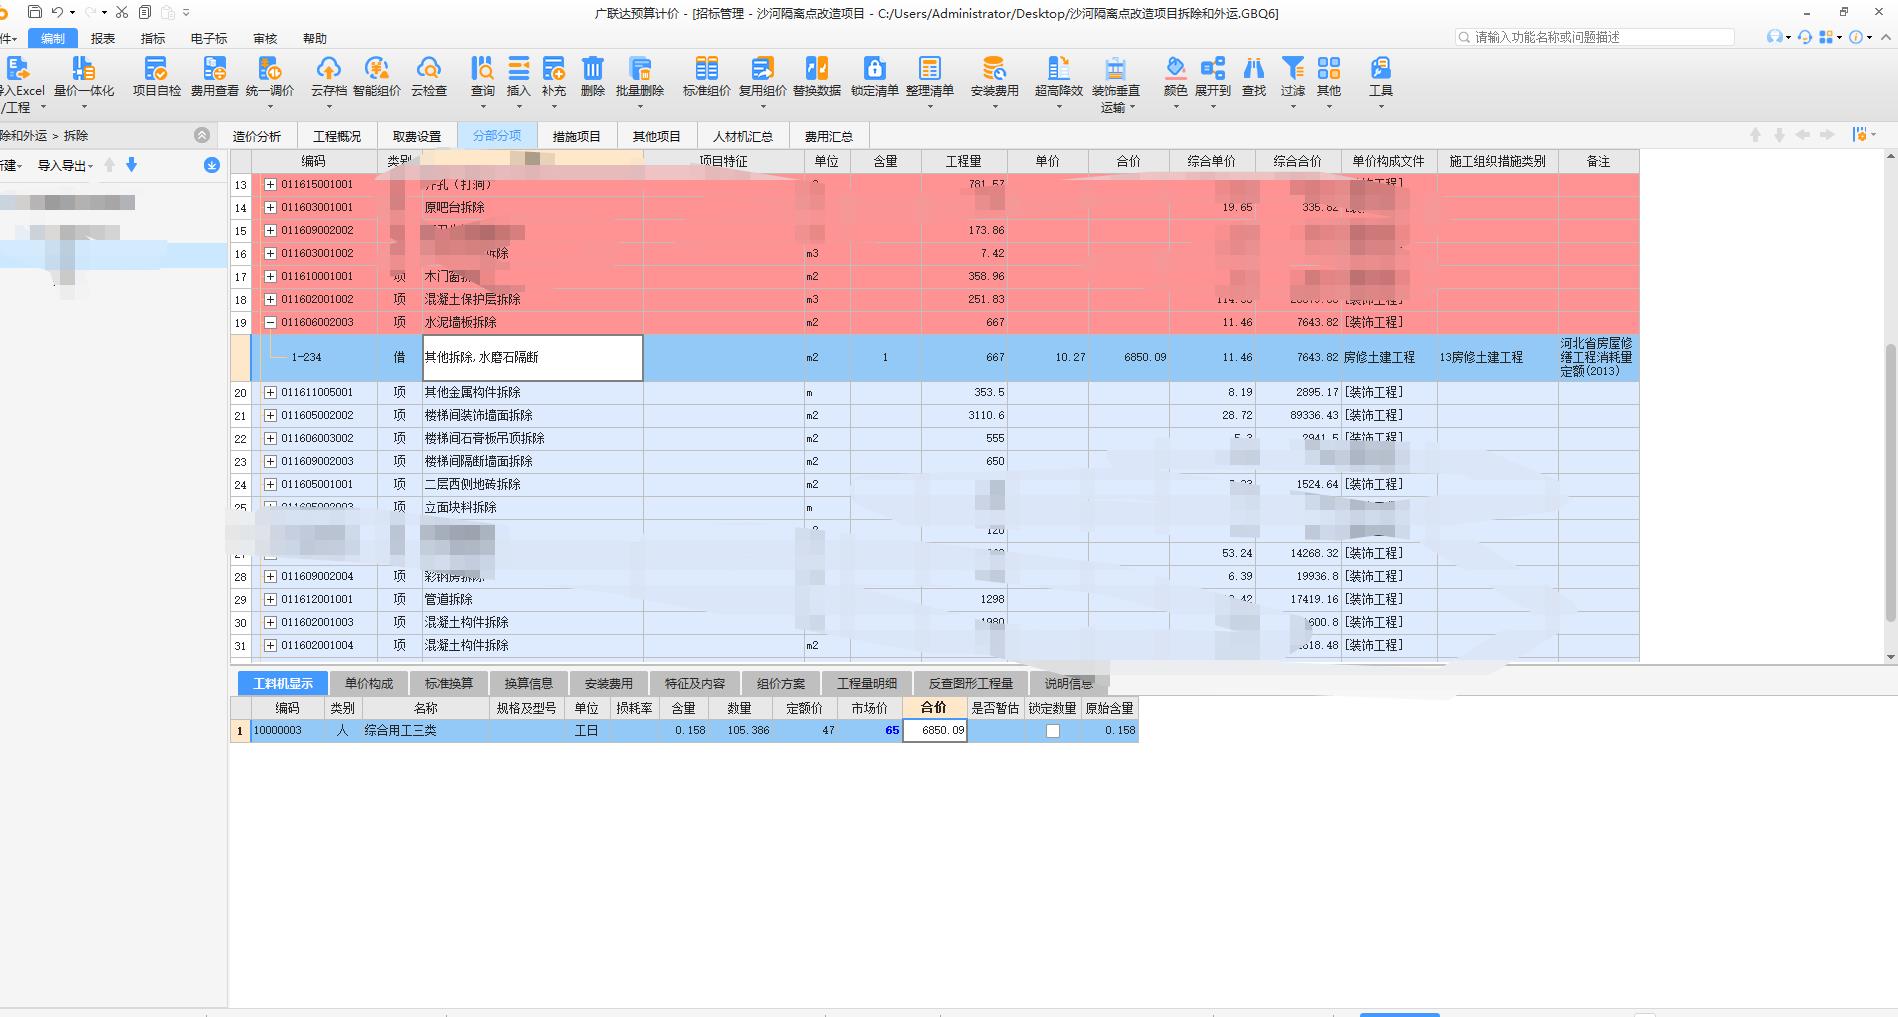Image resolution: width=1898 pixels, height=1017 pixels.
Task: Run 项目自检 project self-check
Action: click(156, 69)
